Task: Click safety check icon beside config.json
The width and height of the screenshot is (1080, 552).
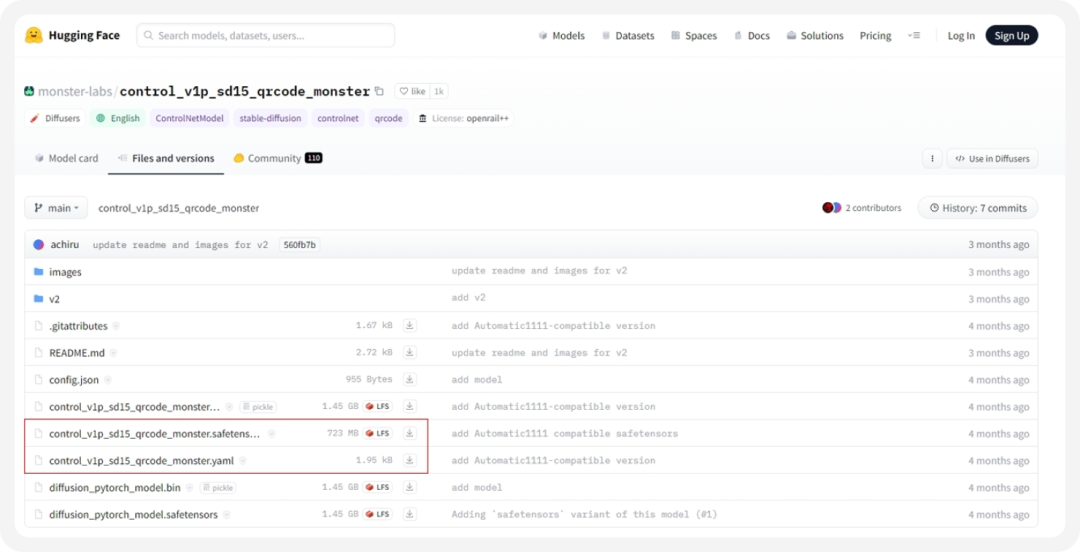Action: pos(107,380)
